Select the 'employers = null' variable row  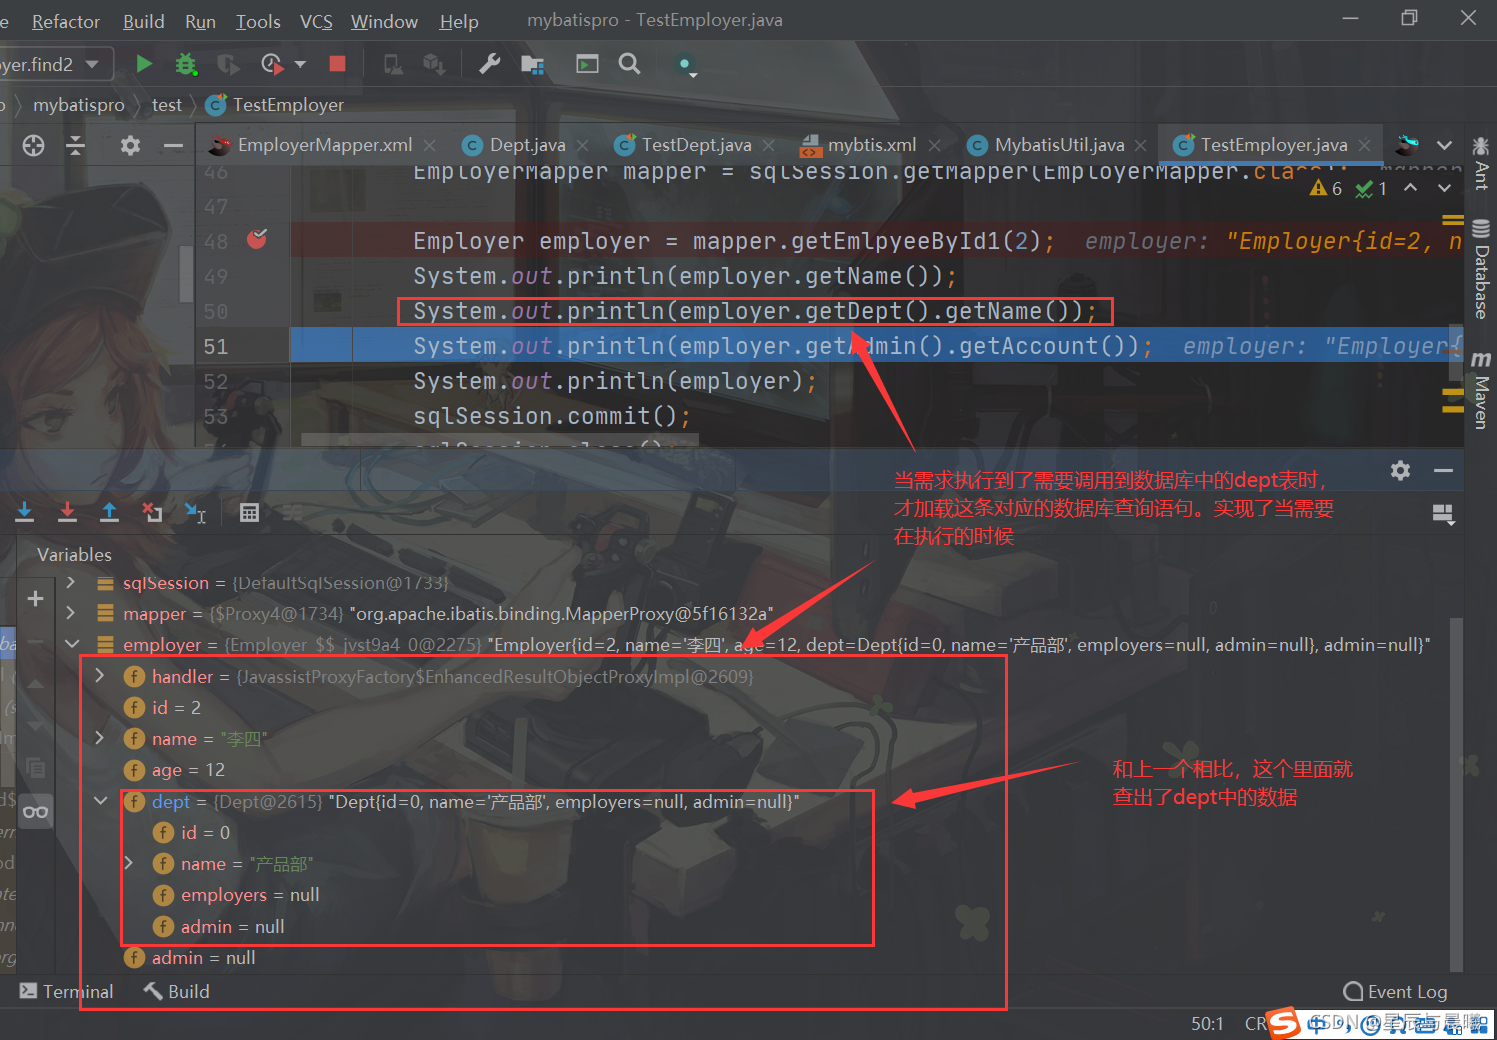point(235,895)
